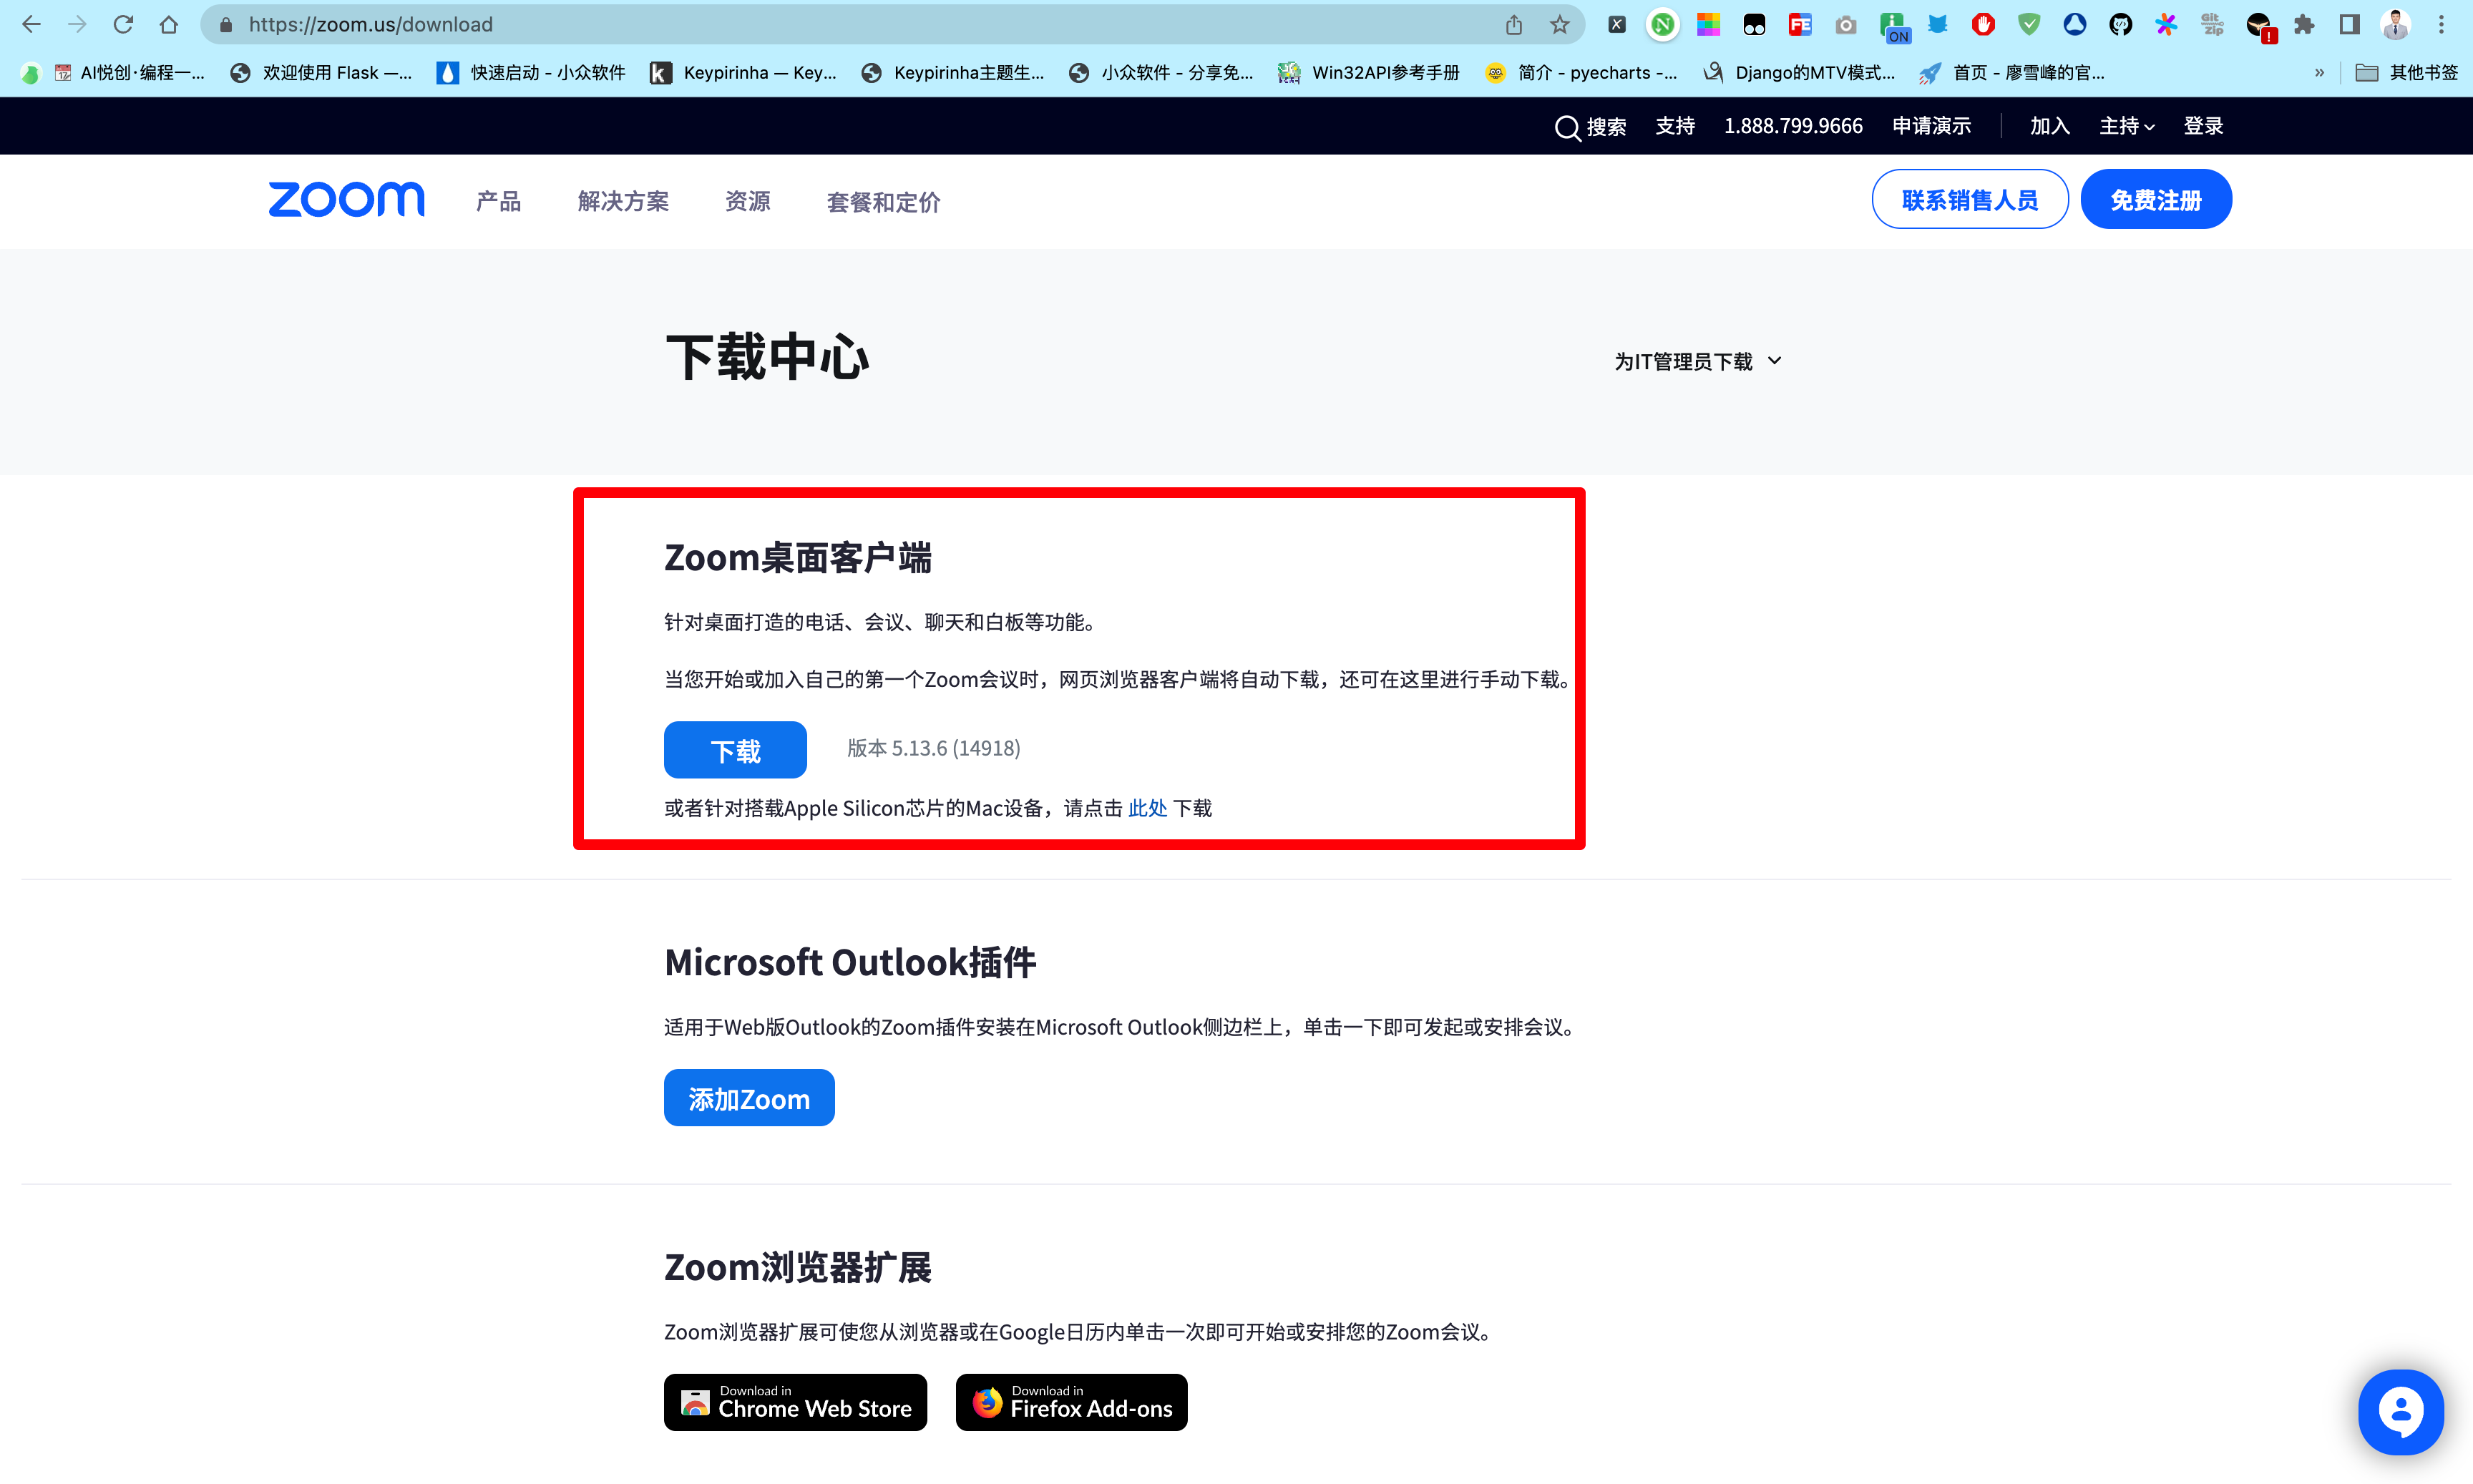The width and height of the screenshot is (2473, 1484).
Task: Open the chat assistant floating button
Action: pos(2401,1412)
